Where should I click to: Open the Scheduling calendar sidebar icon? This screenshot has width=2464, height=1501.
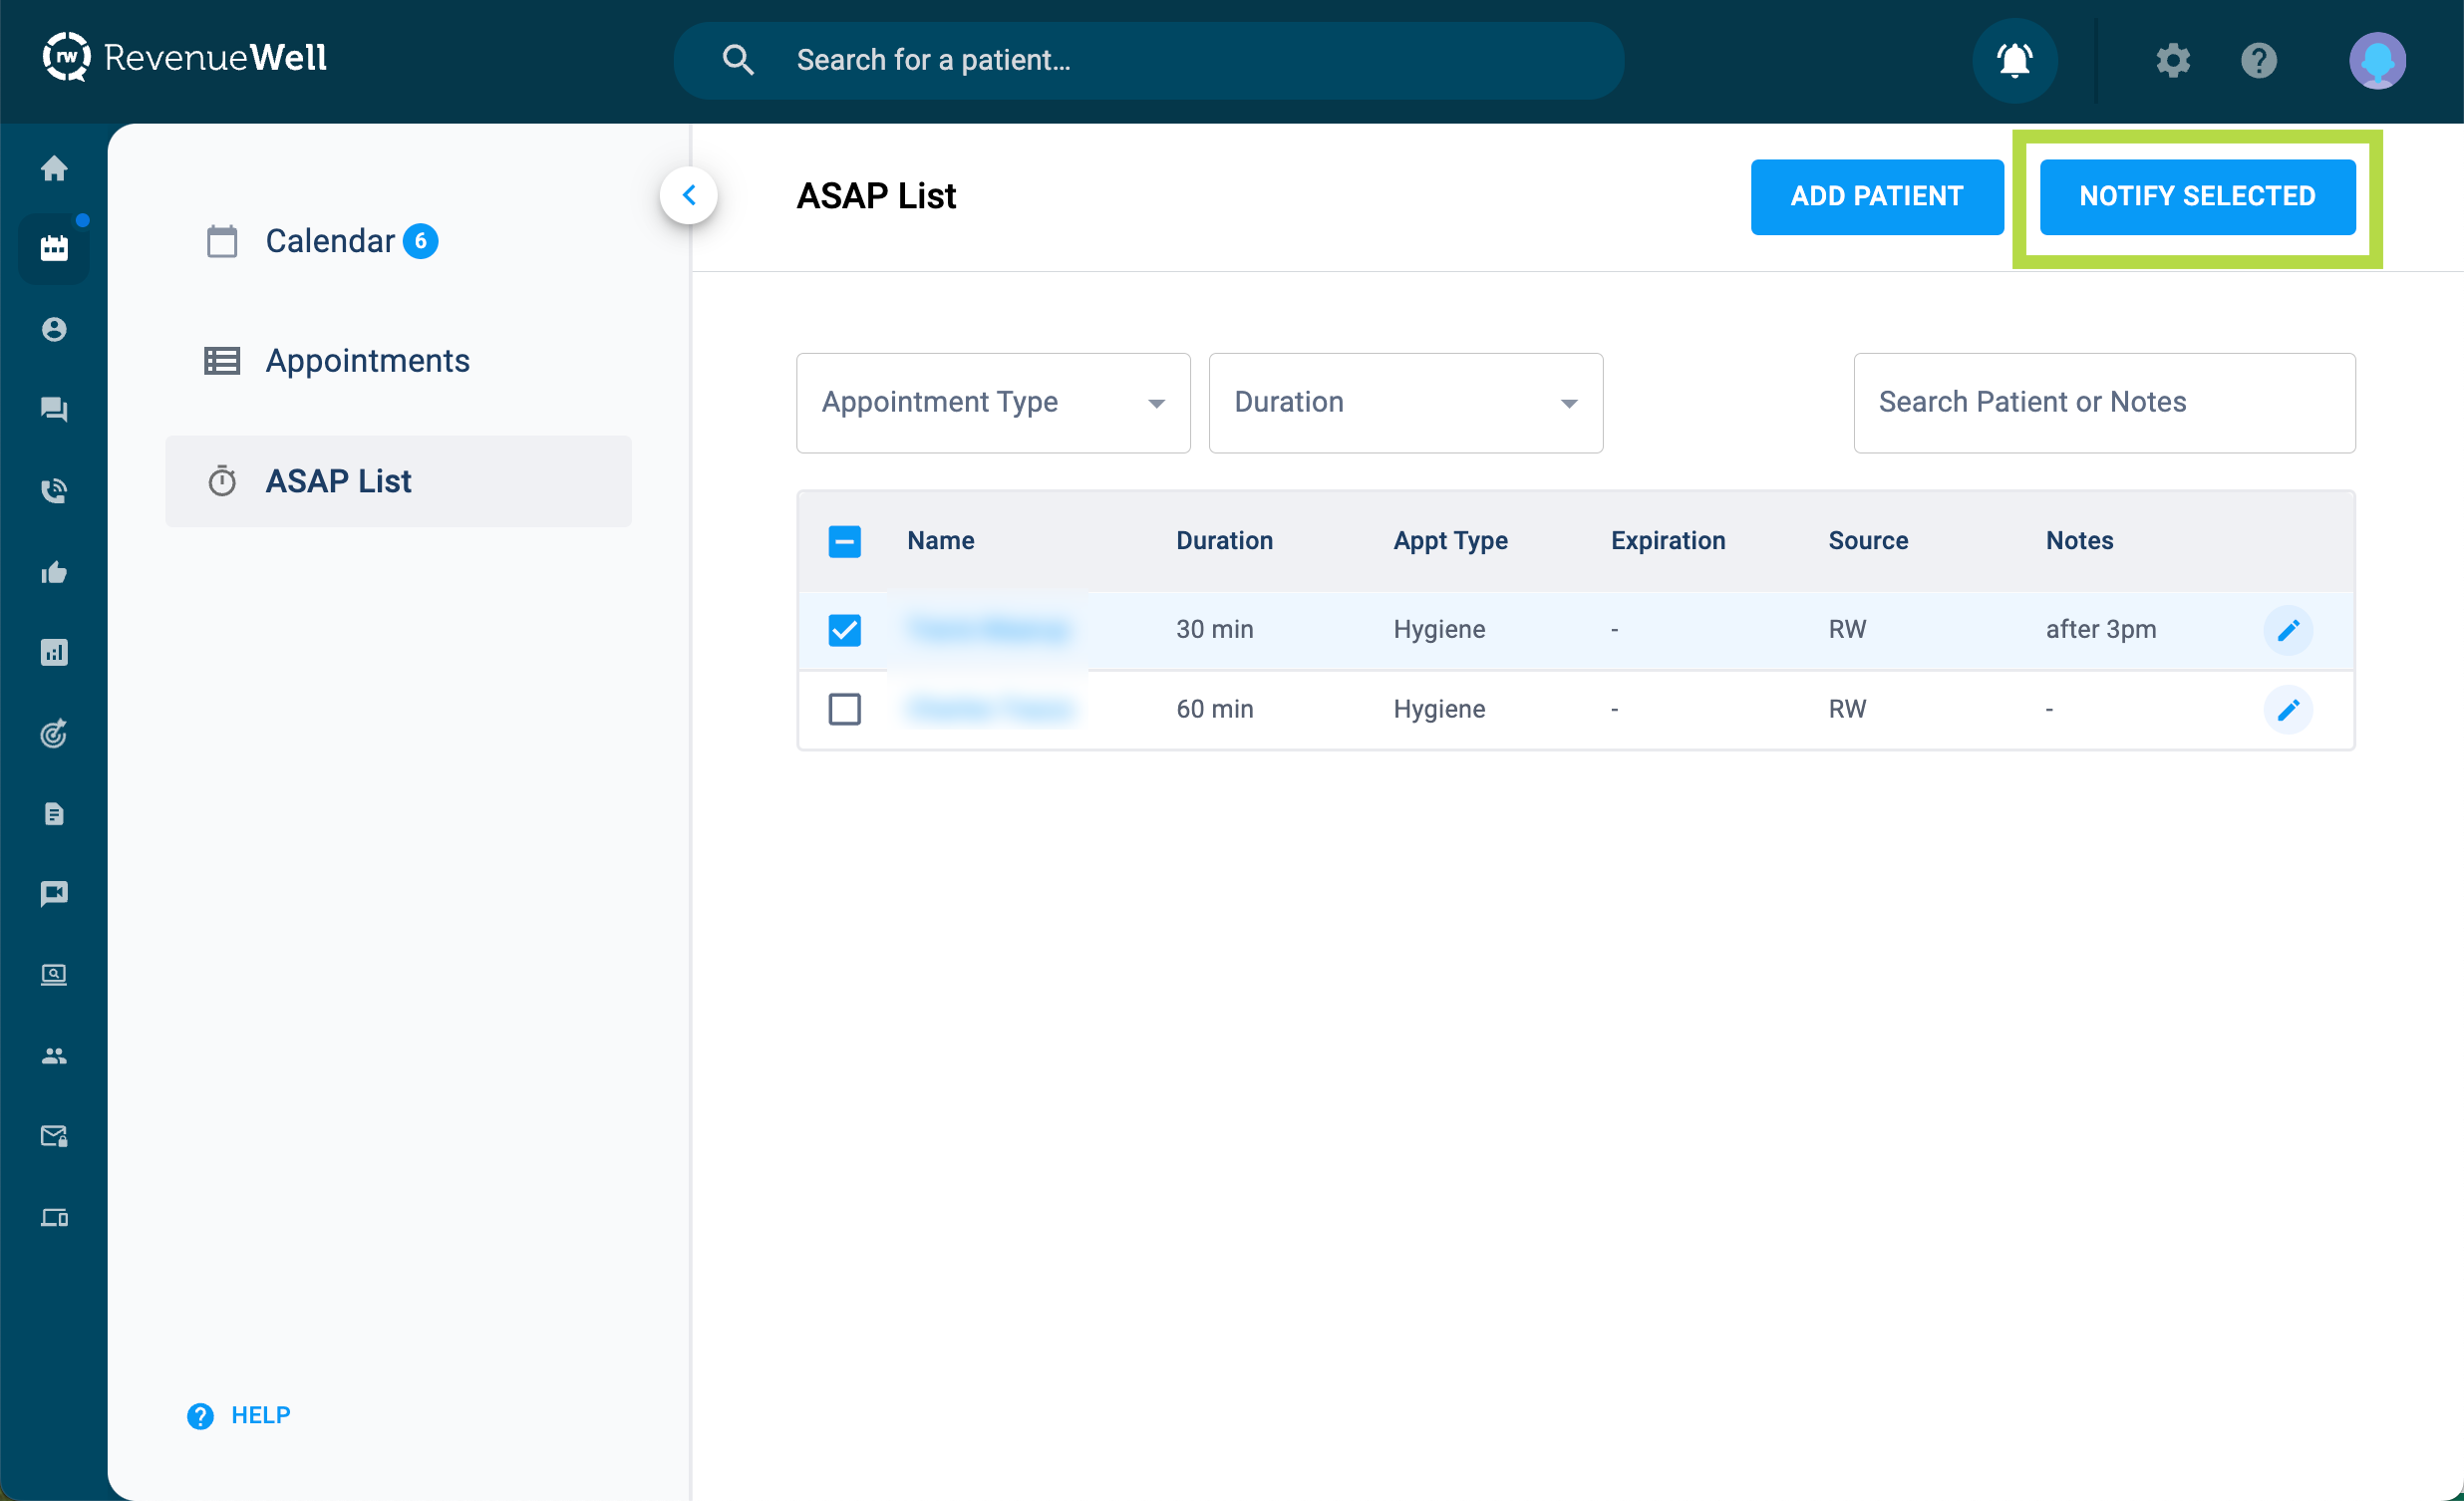click(54, 248)
